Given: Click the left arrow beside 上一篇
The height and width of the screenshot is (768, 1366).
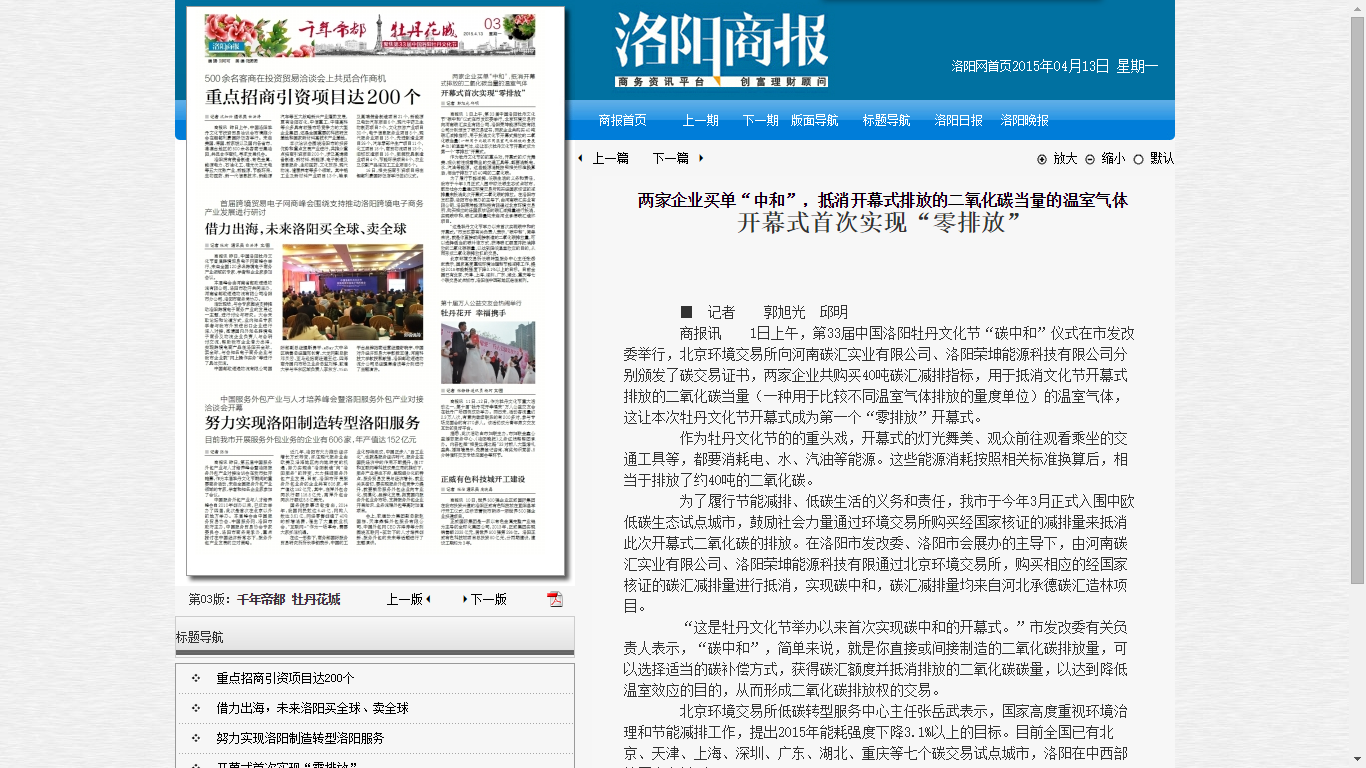Looking at the screenshot, I should [580, 158].
